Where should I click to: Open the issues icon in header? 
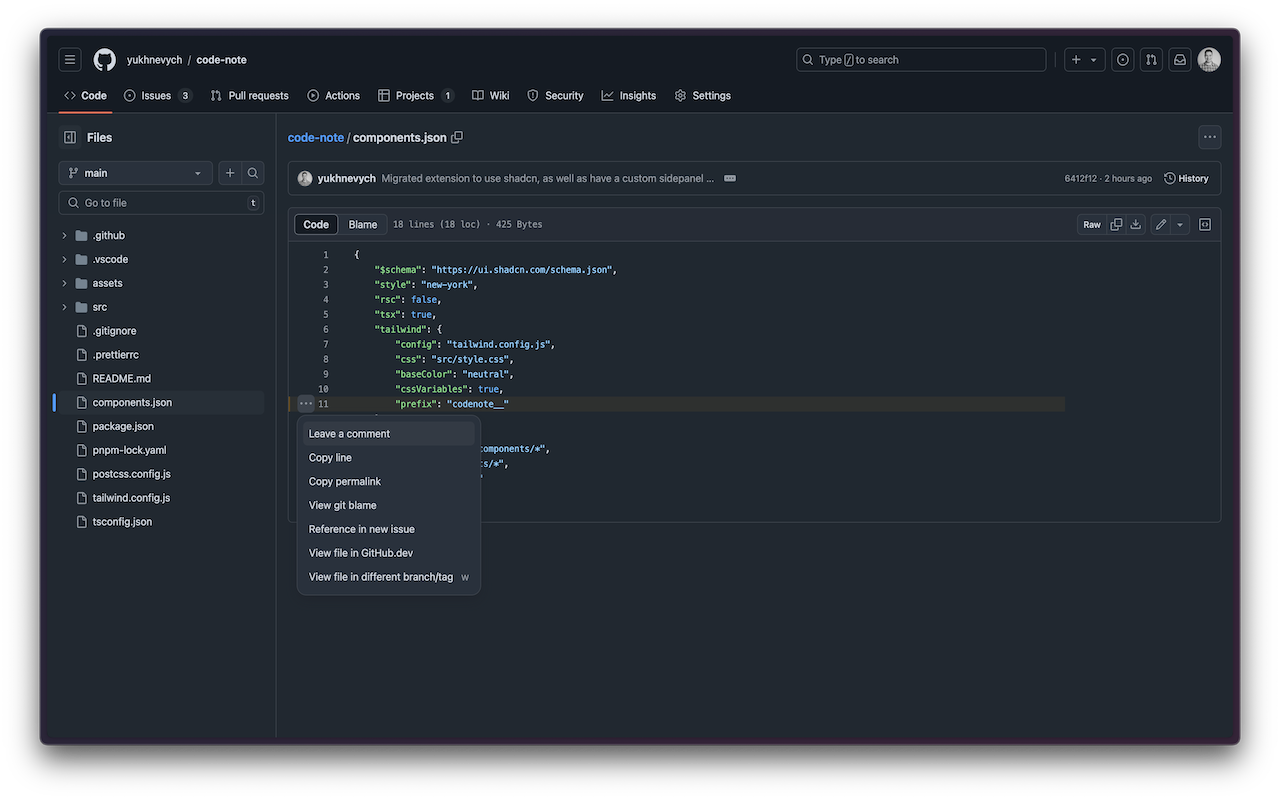tap(1123, 60)
